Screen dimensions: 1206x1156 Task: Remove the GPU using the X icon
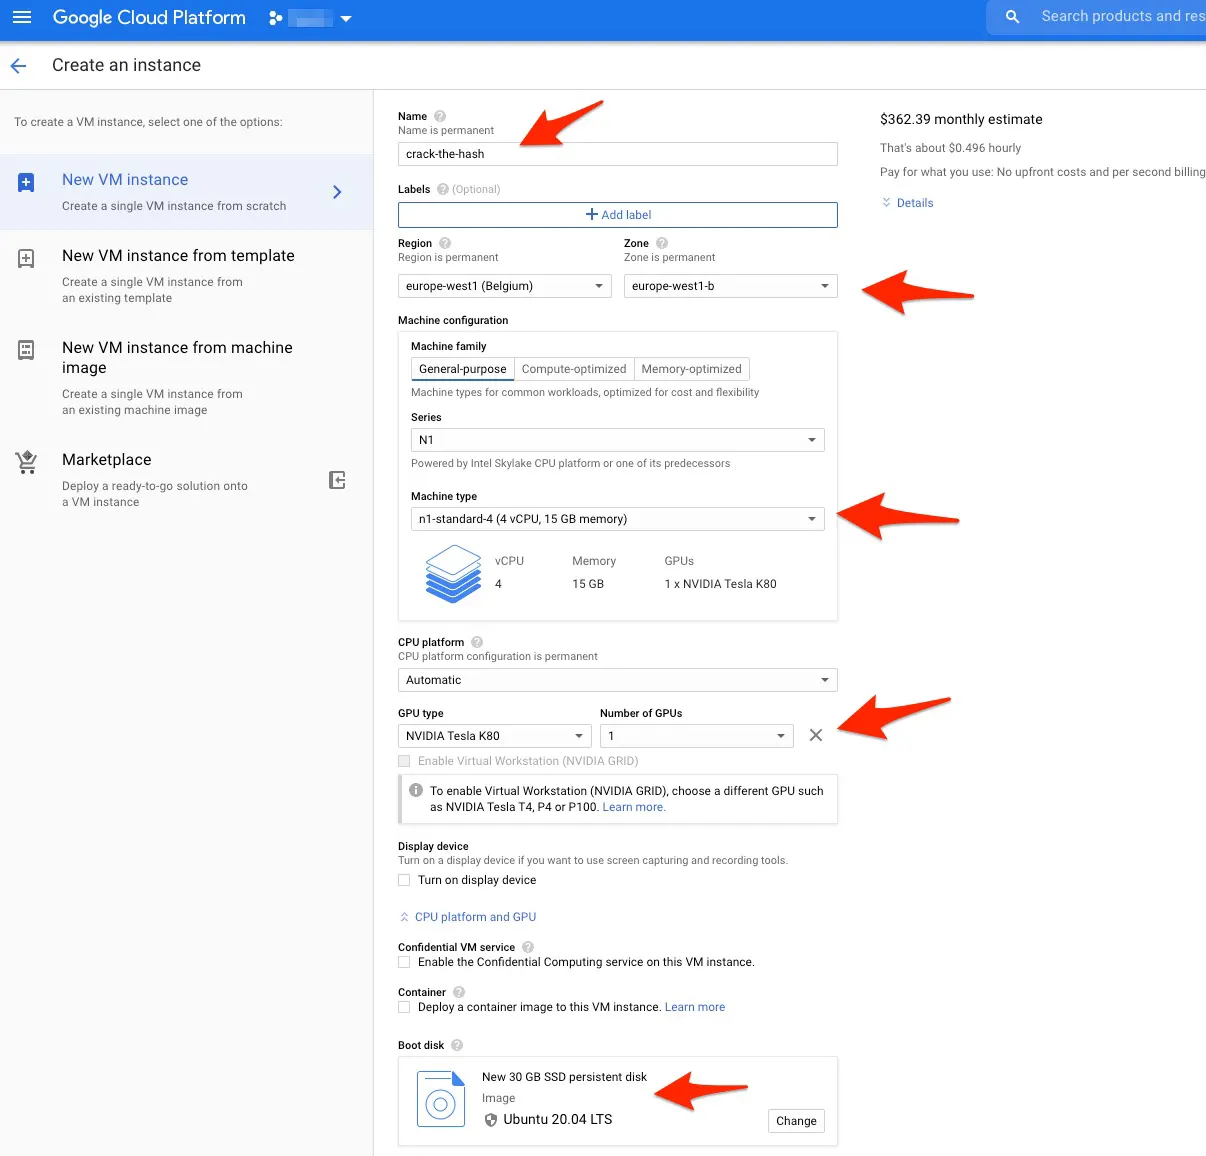pyautogui.click(x=815, y=735)
